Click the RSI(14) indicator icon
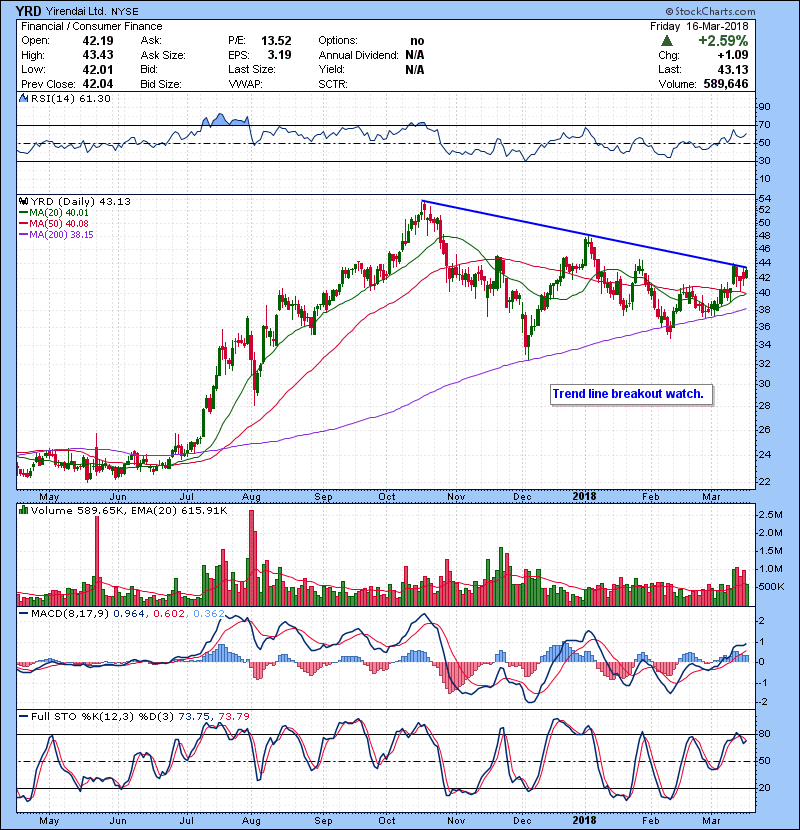800x830 pixels. pos(23,98)
